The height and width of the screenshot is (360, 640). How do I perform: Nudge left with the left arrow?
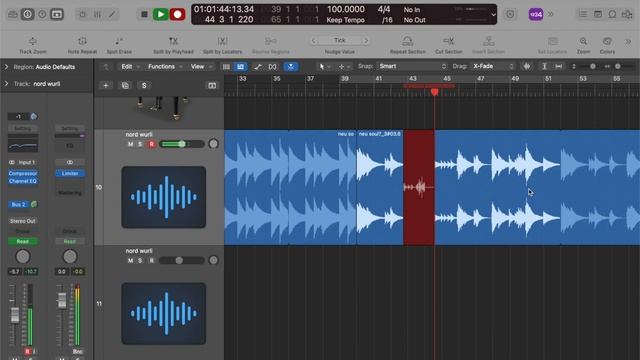click(x=313, y=40)
